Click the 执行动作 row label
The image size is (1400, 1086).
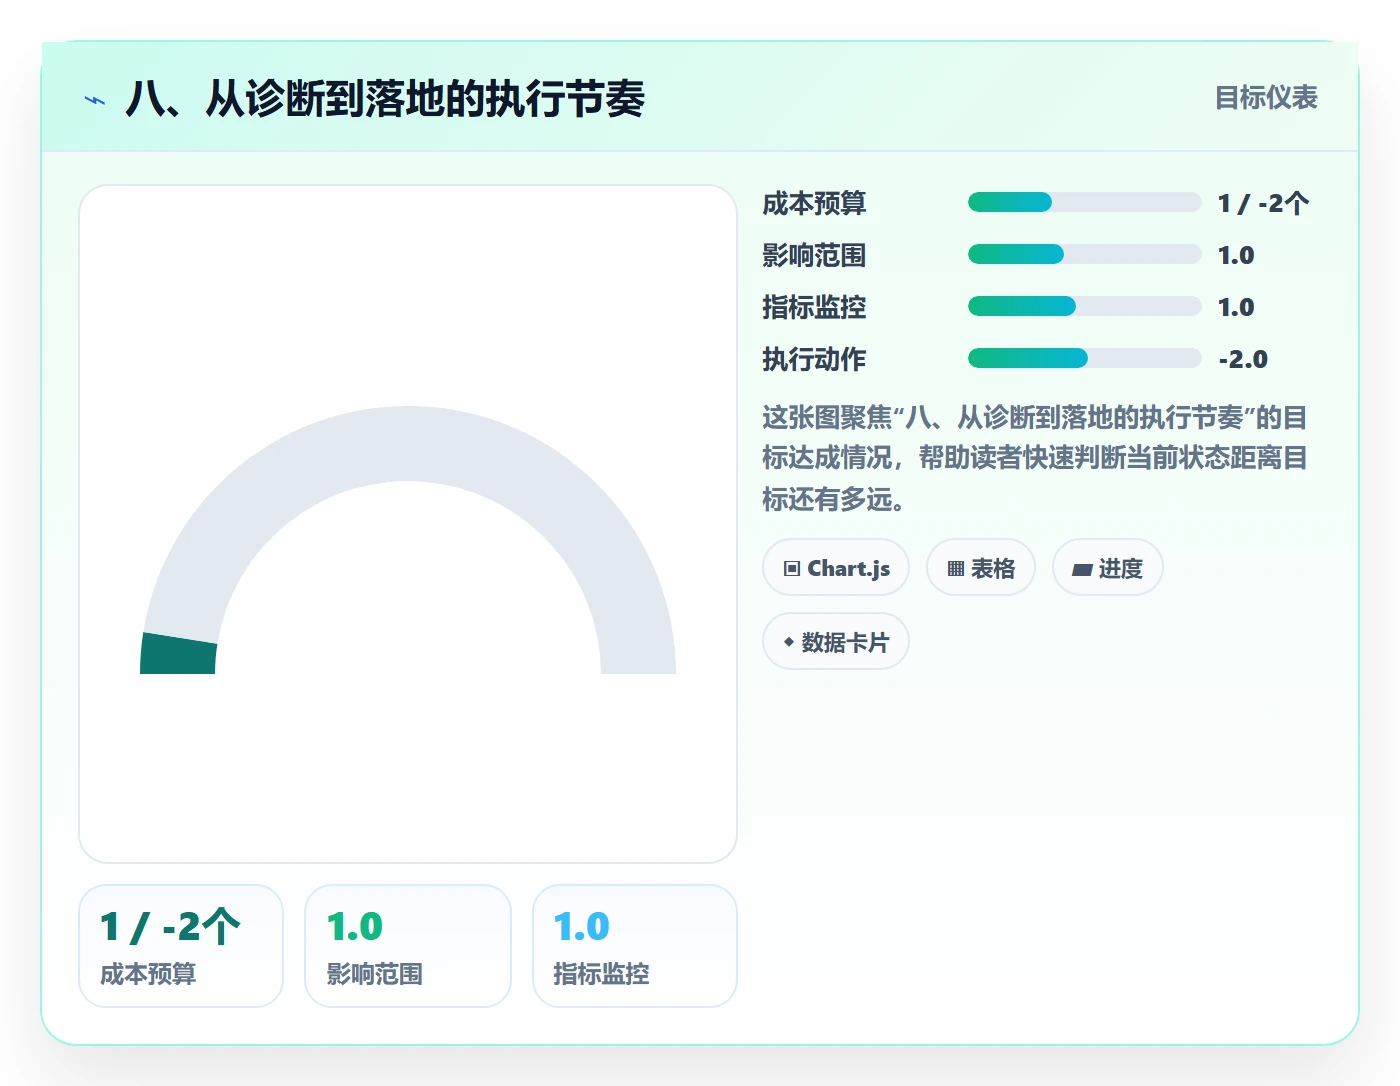click(x=814, y=359)
